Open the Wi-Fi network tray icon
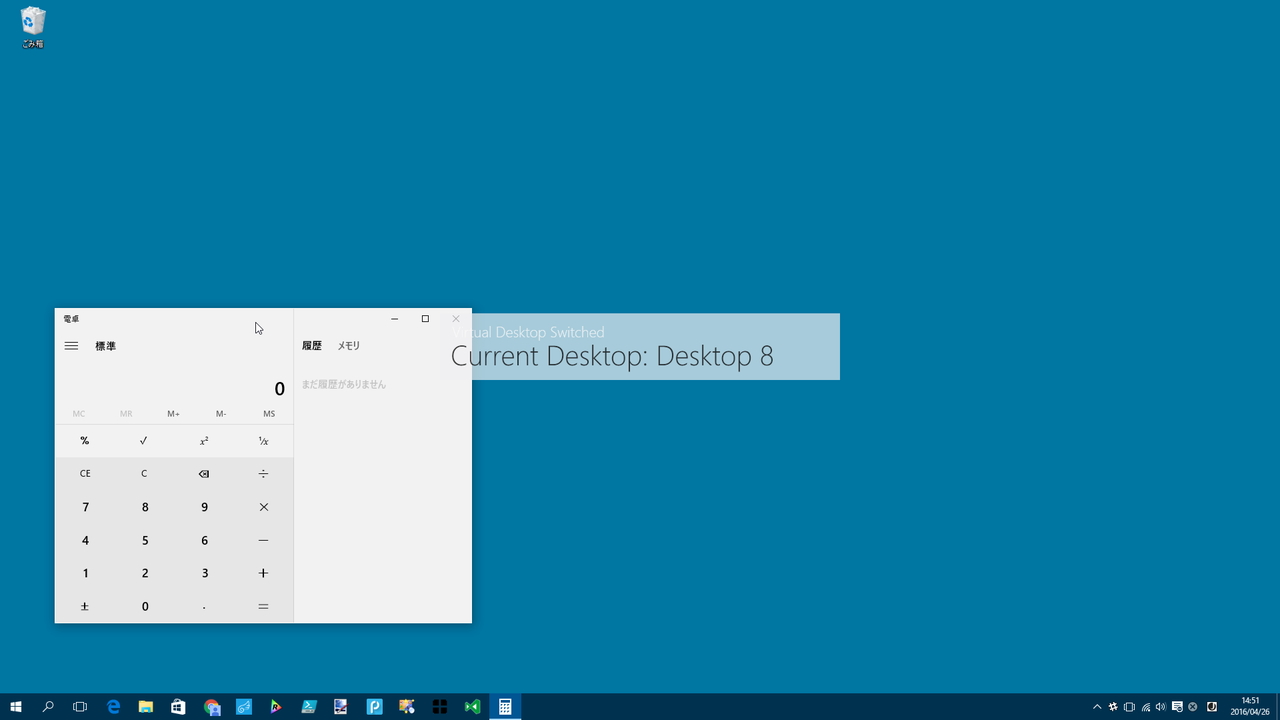The image size is (1280, 720). pos(1145,707)
